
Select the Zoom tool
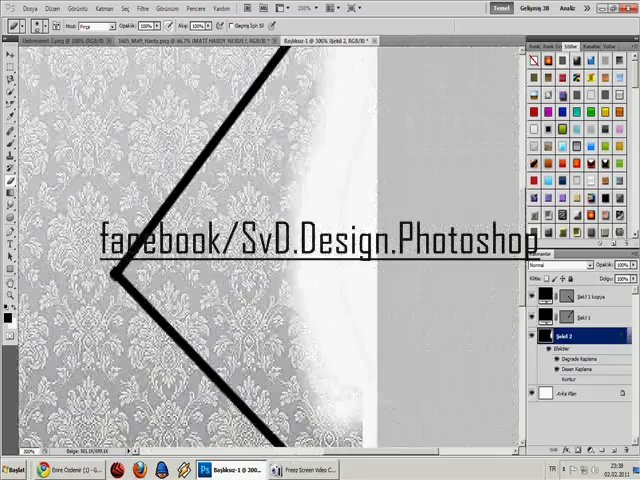click(x=10, y=295)
